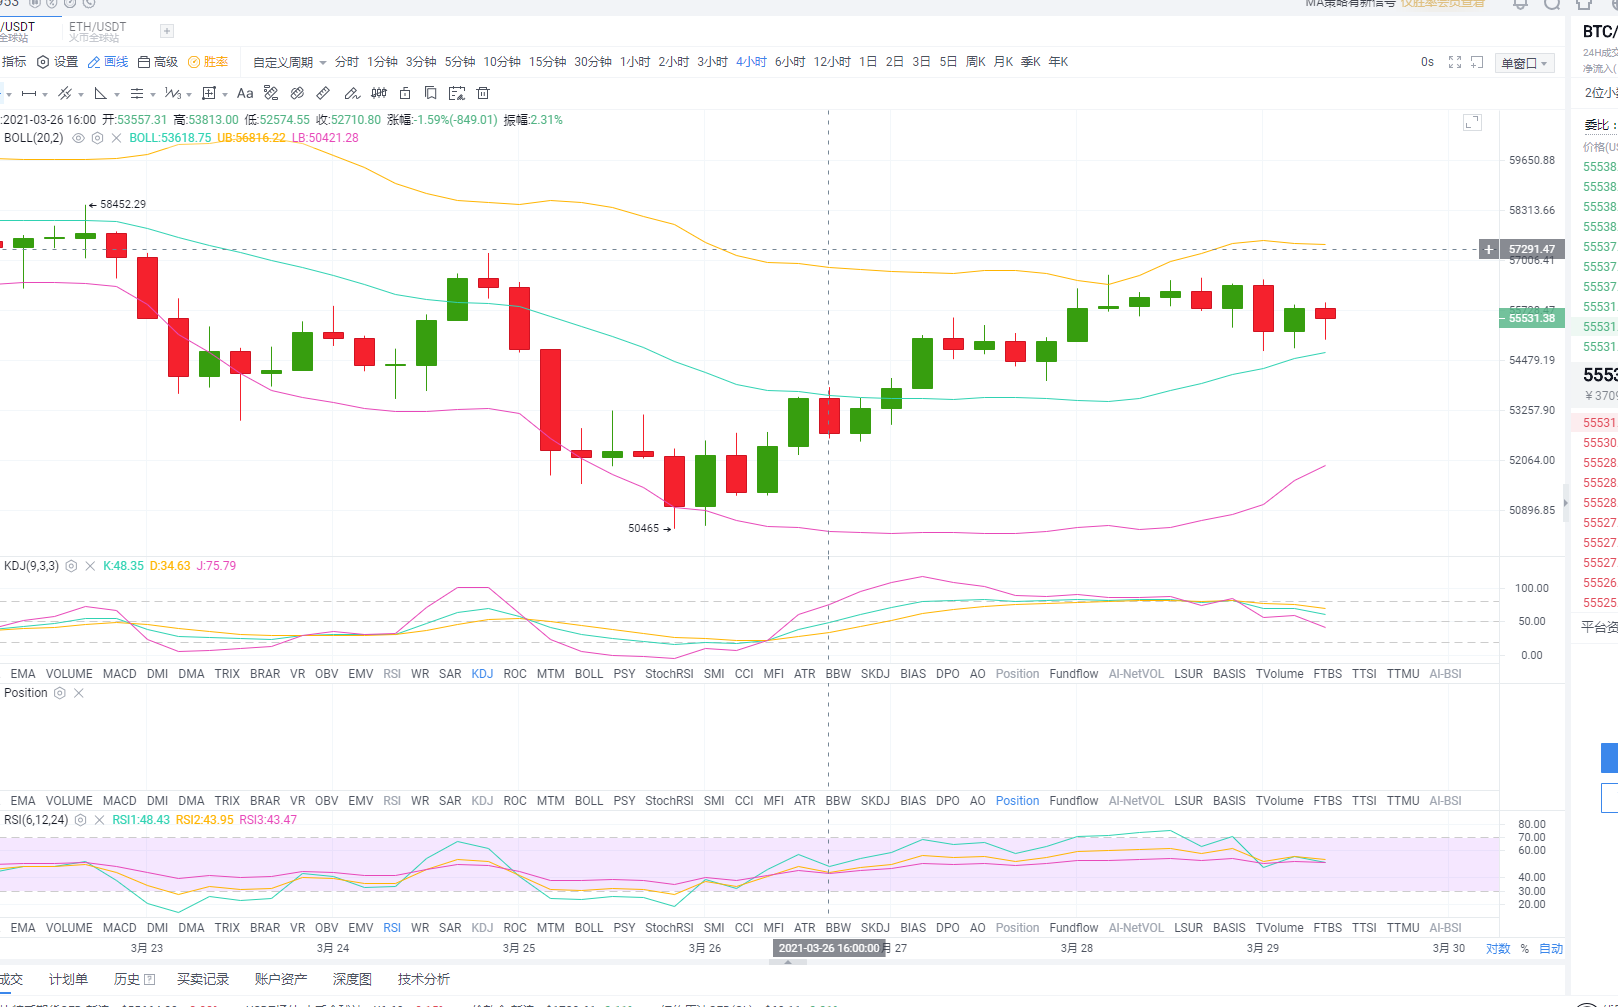Click the plus on price label 57291.47
The image size is (1618, 1007).
coord(1489,249)
